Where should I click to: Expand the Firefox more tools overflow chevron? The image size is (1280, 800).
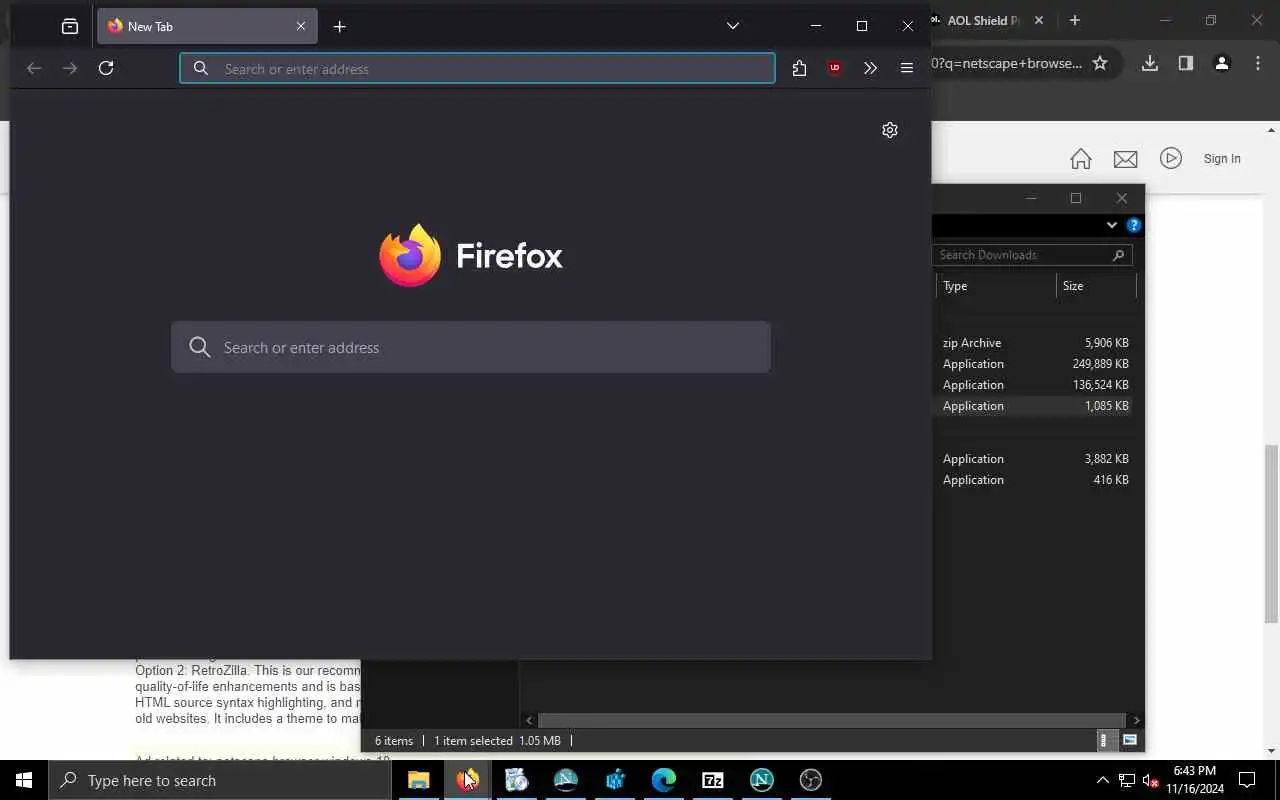click(x=870, y=68)
